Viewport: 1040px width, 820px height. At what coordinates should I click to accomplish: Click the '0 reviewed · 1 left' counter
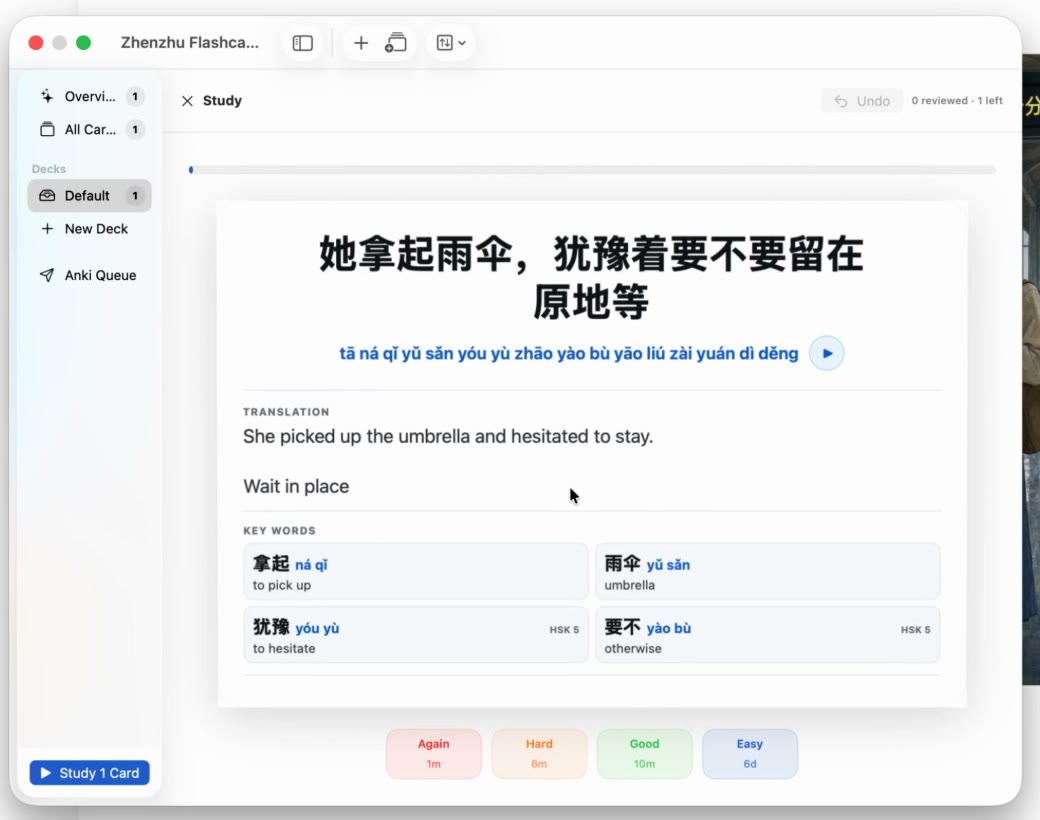pyautogui.click(x=956, y=101)
